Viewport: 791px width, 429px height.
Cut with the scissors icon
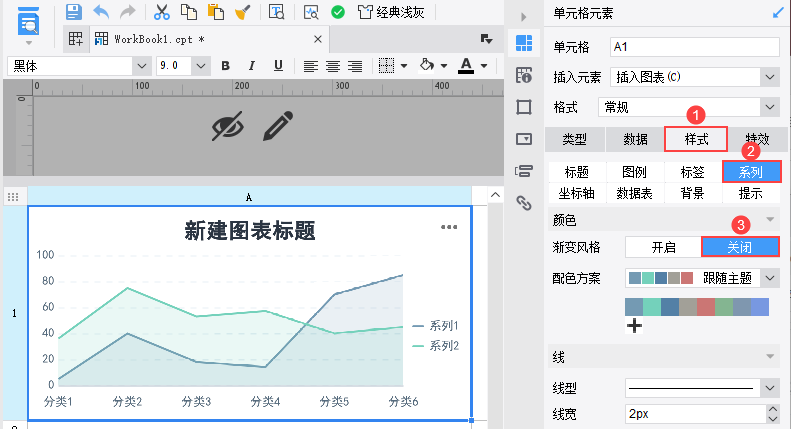pyautogui.click(x=161, y=12)
